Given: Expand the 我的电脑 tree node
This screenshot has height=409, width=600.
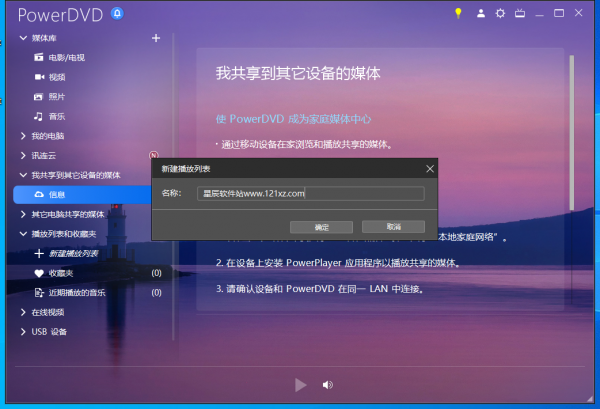Looking at the screenshot, I should [x=23, y=135].
